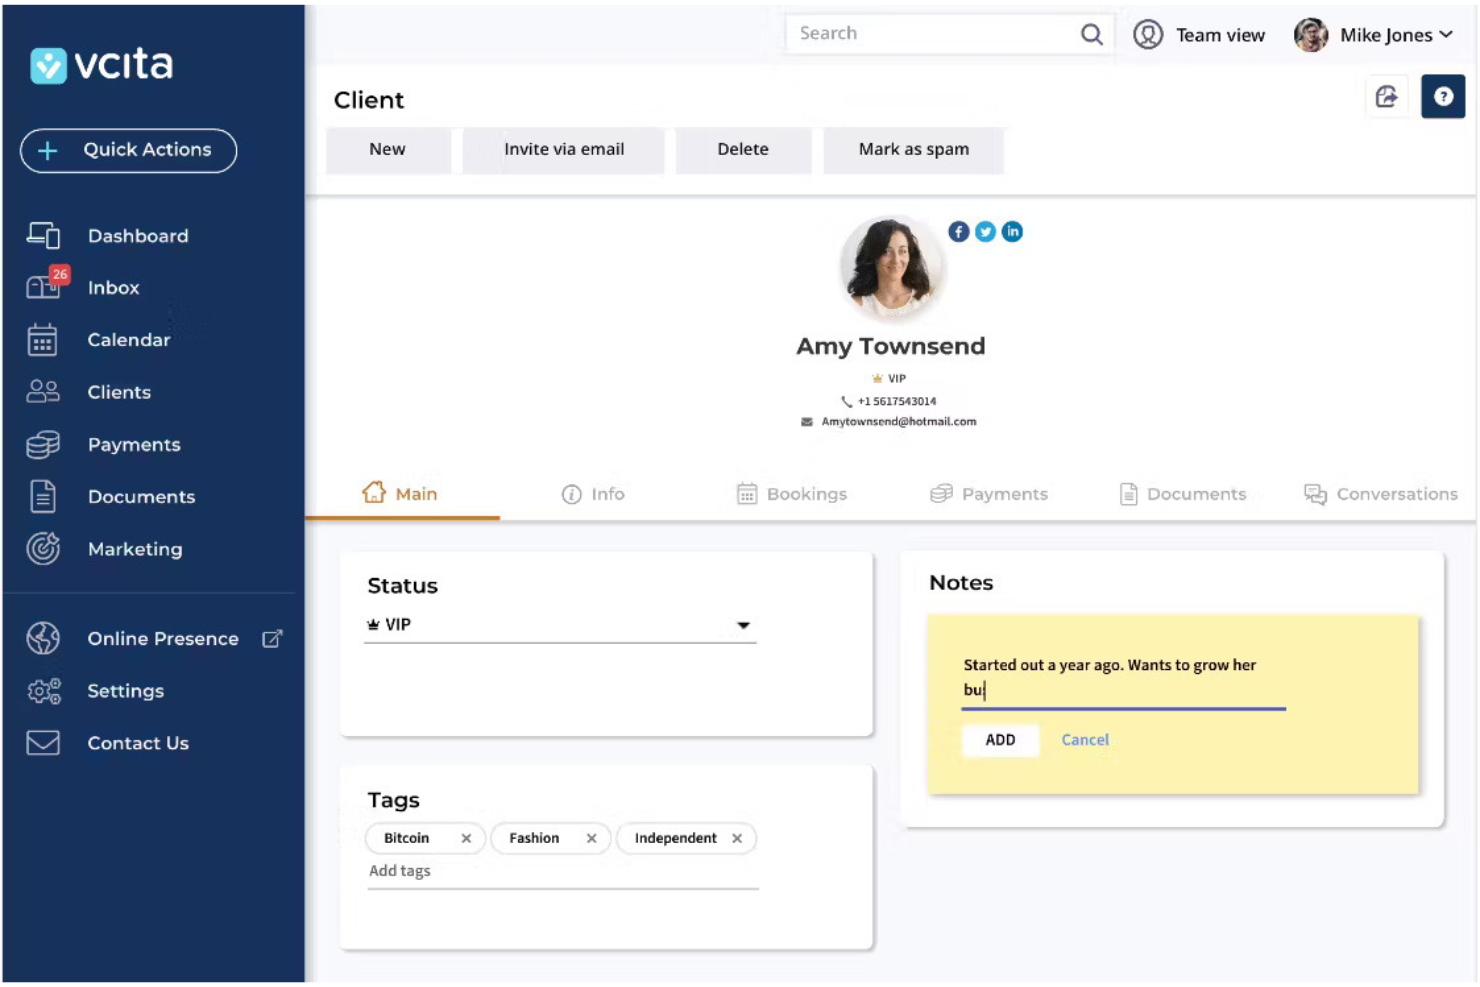1480x987 pixels.
Task: Open Settings via the gear icon
Action: click(x=43, y=691)
